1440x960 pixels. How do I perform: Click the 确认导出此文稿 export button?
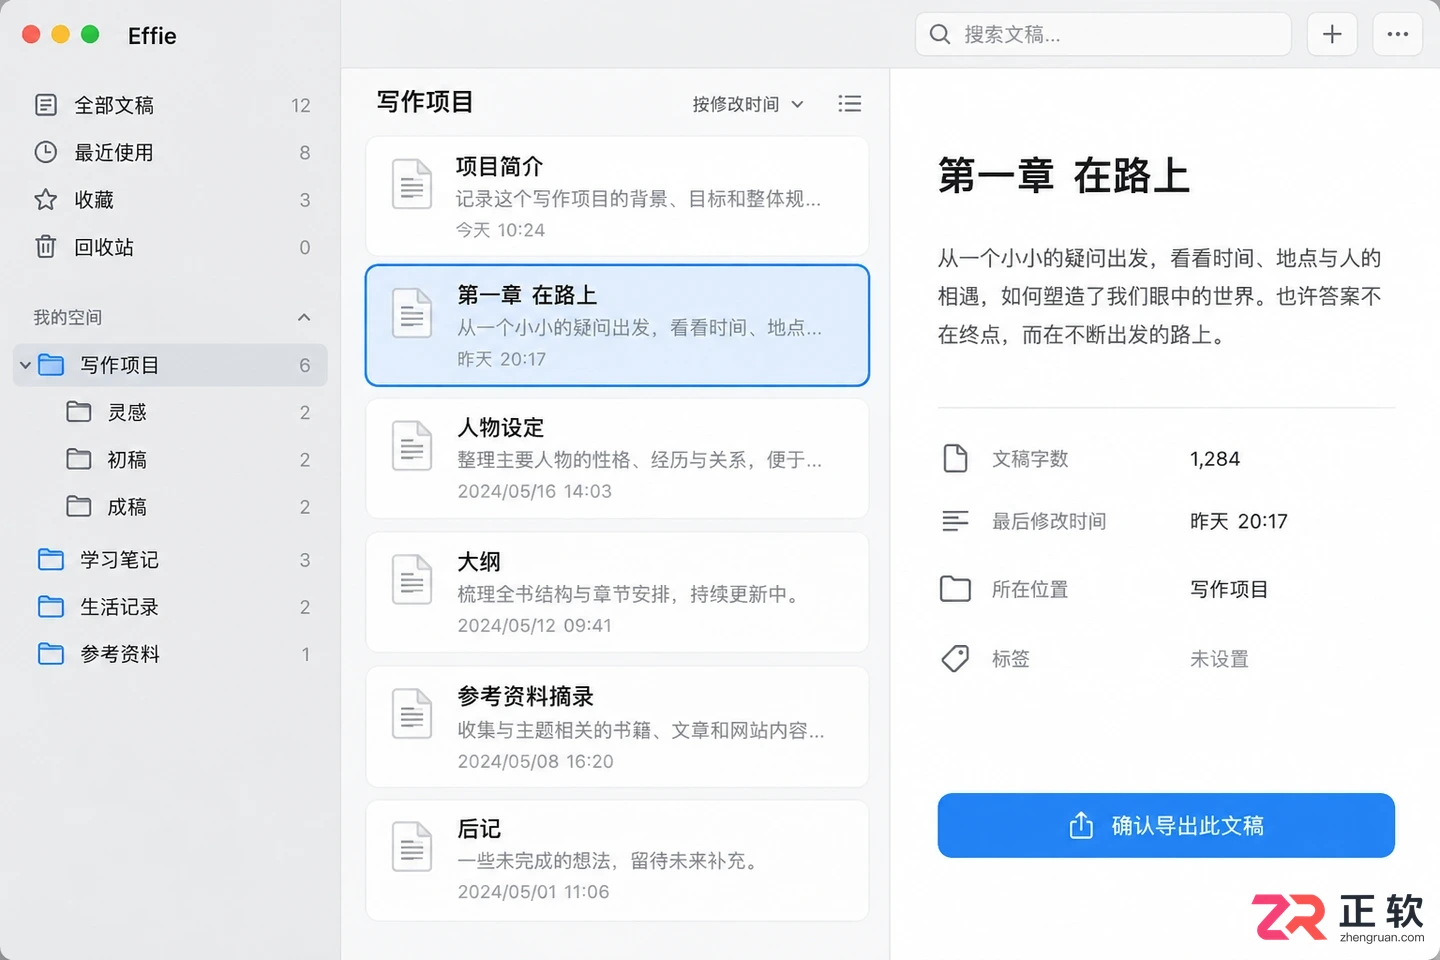point(1166,825)
